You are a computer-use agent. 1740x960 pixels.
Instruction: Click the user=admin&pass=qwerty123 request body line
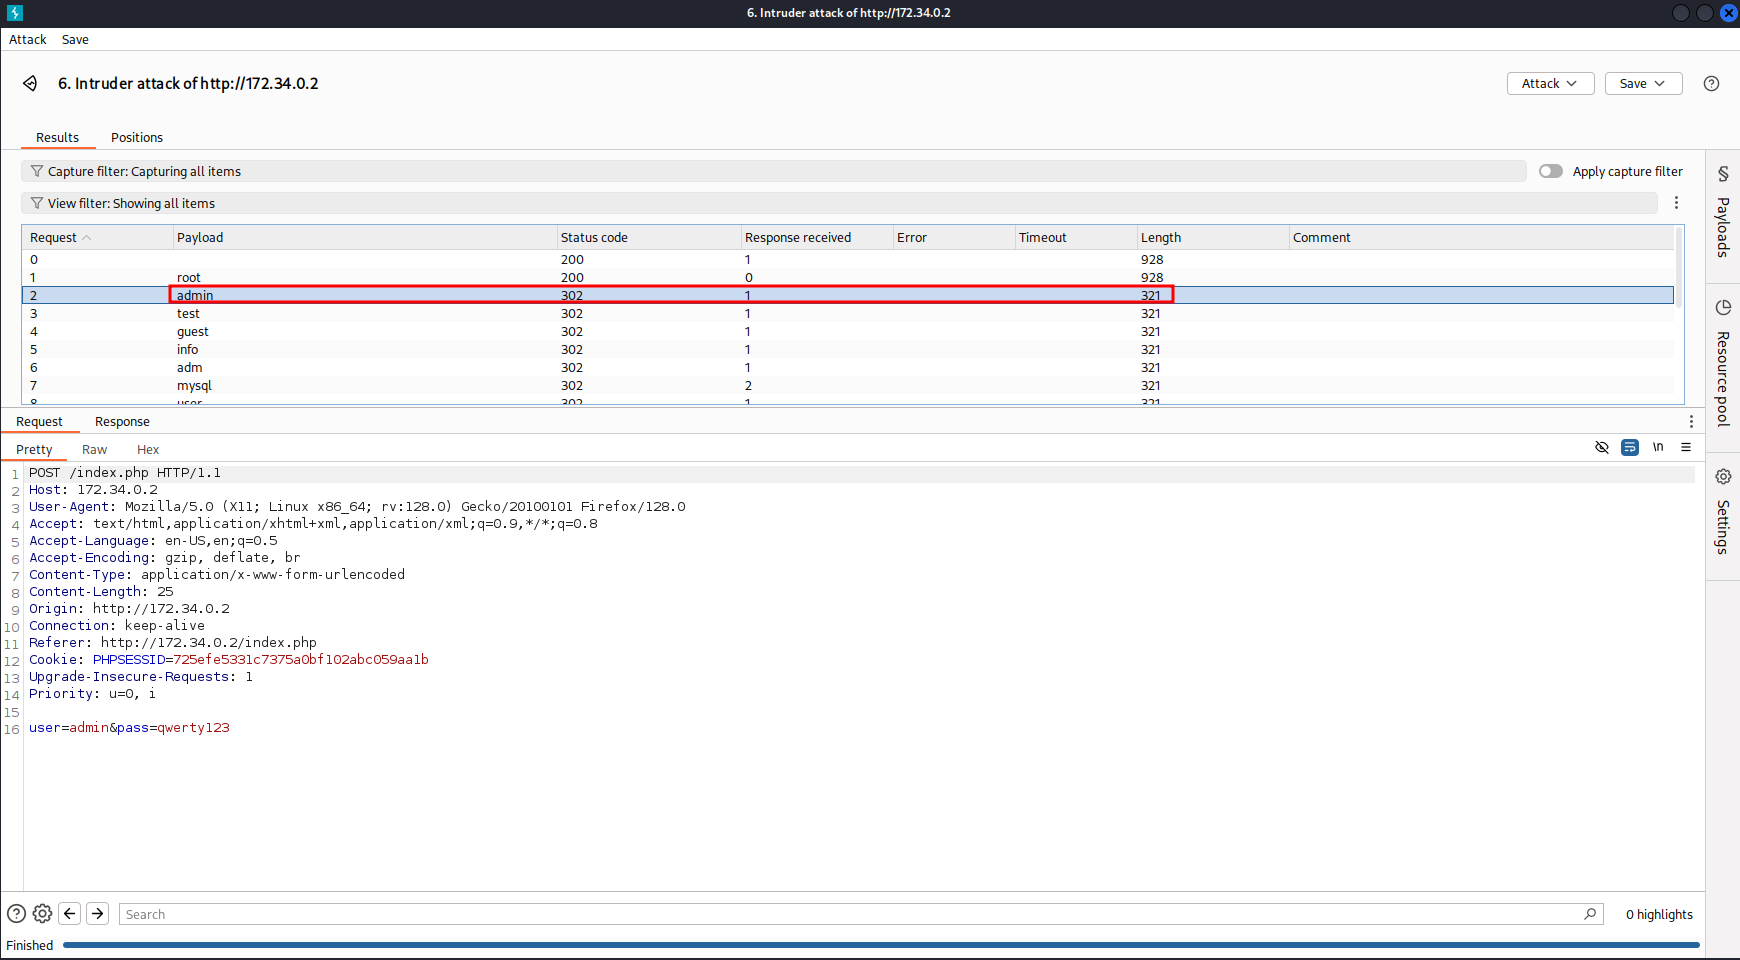click(129, 728)
